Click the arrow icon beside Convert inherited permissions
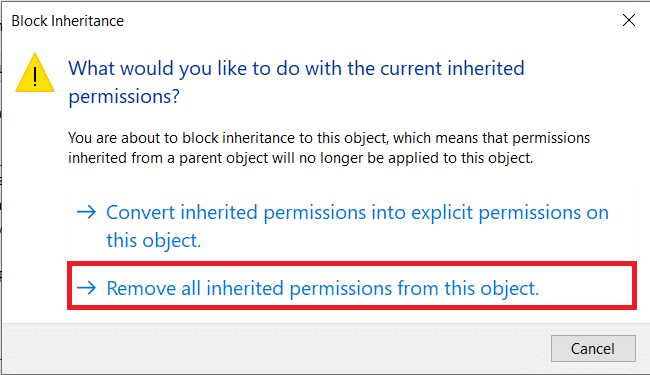650x375 pixels. pyautogui.click(x=86, y=212)
